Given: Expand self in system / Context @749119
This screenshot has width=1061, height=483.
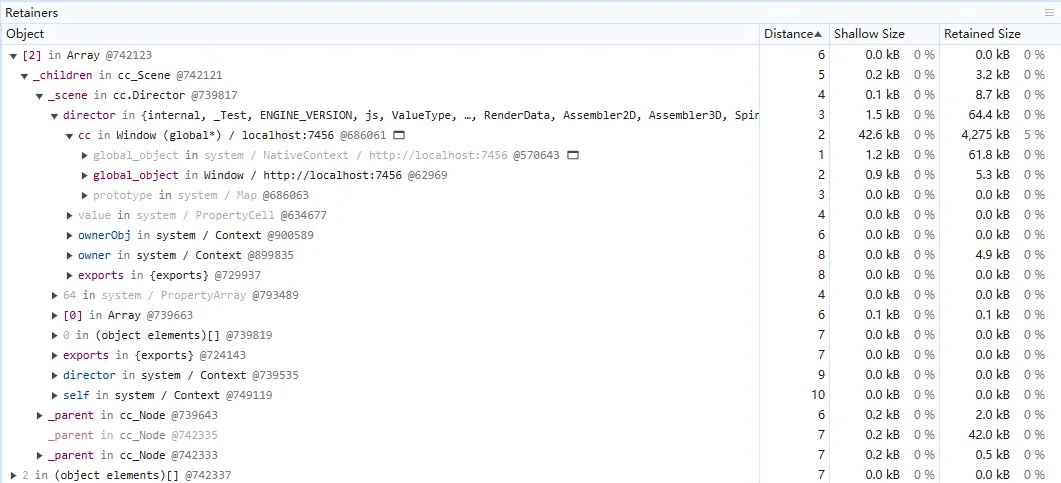Looking at the screenshot, I should [55, 395].
